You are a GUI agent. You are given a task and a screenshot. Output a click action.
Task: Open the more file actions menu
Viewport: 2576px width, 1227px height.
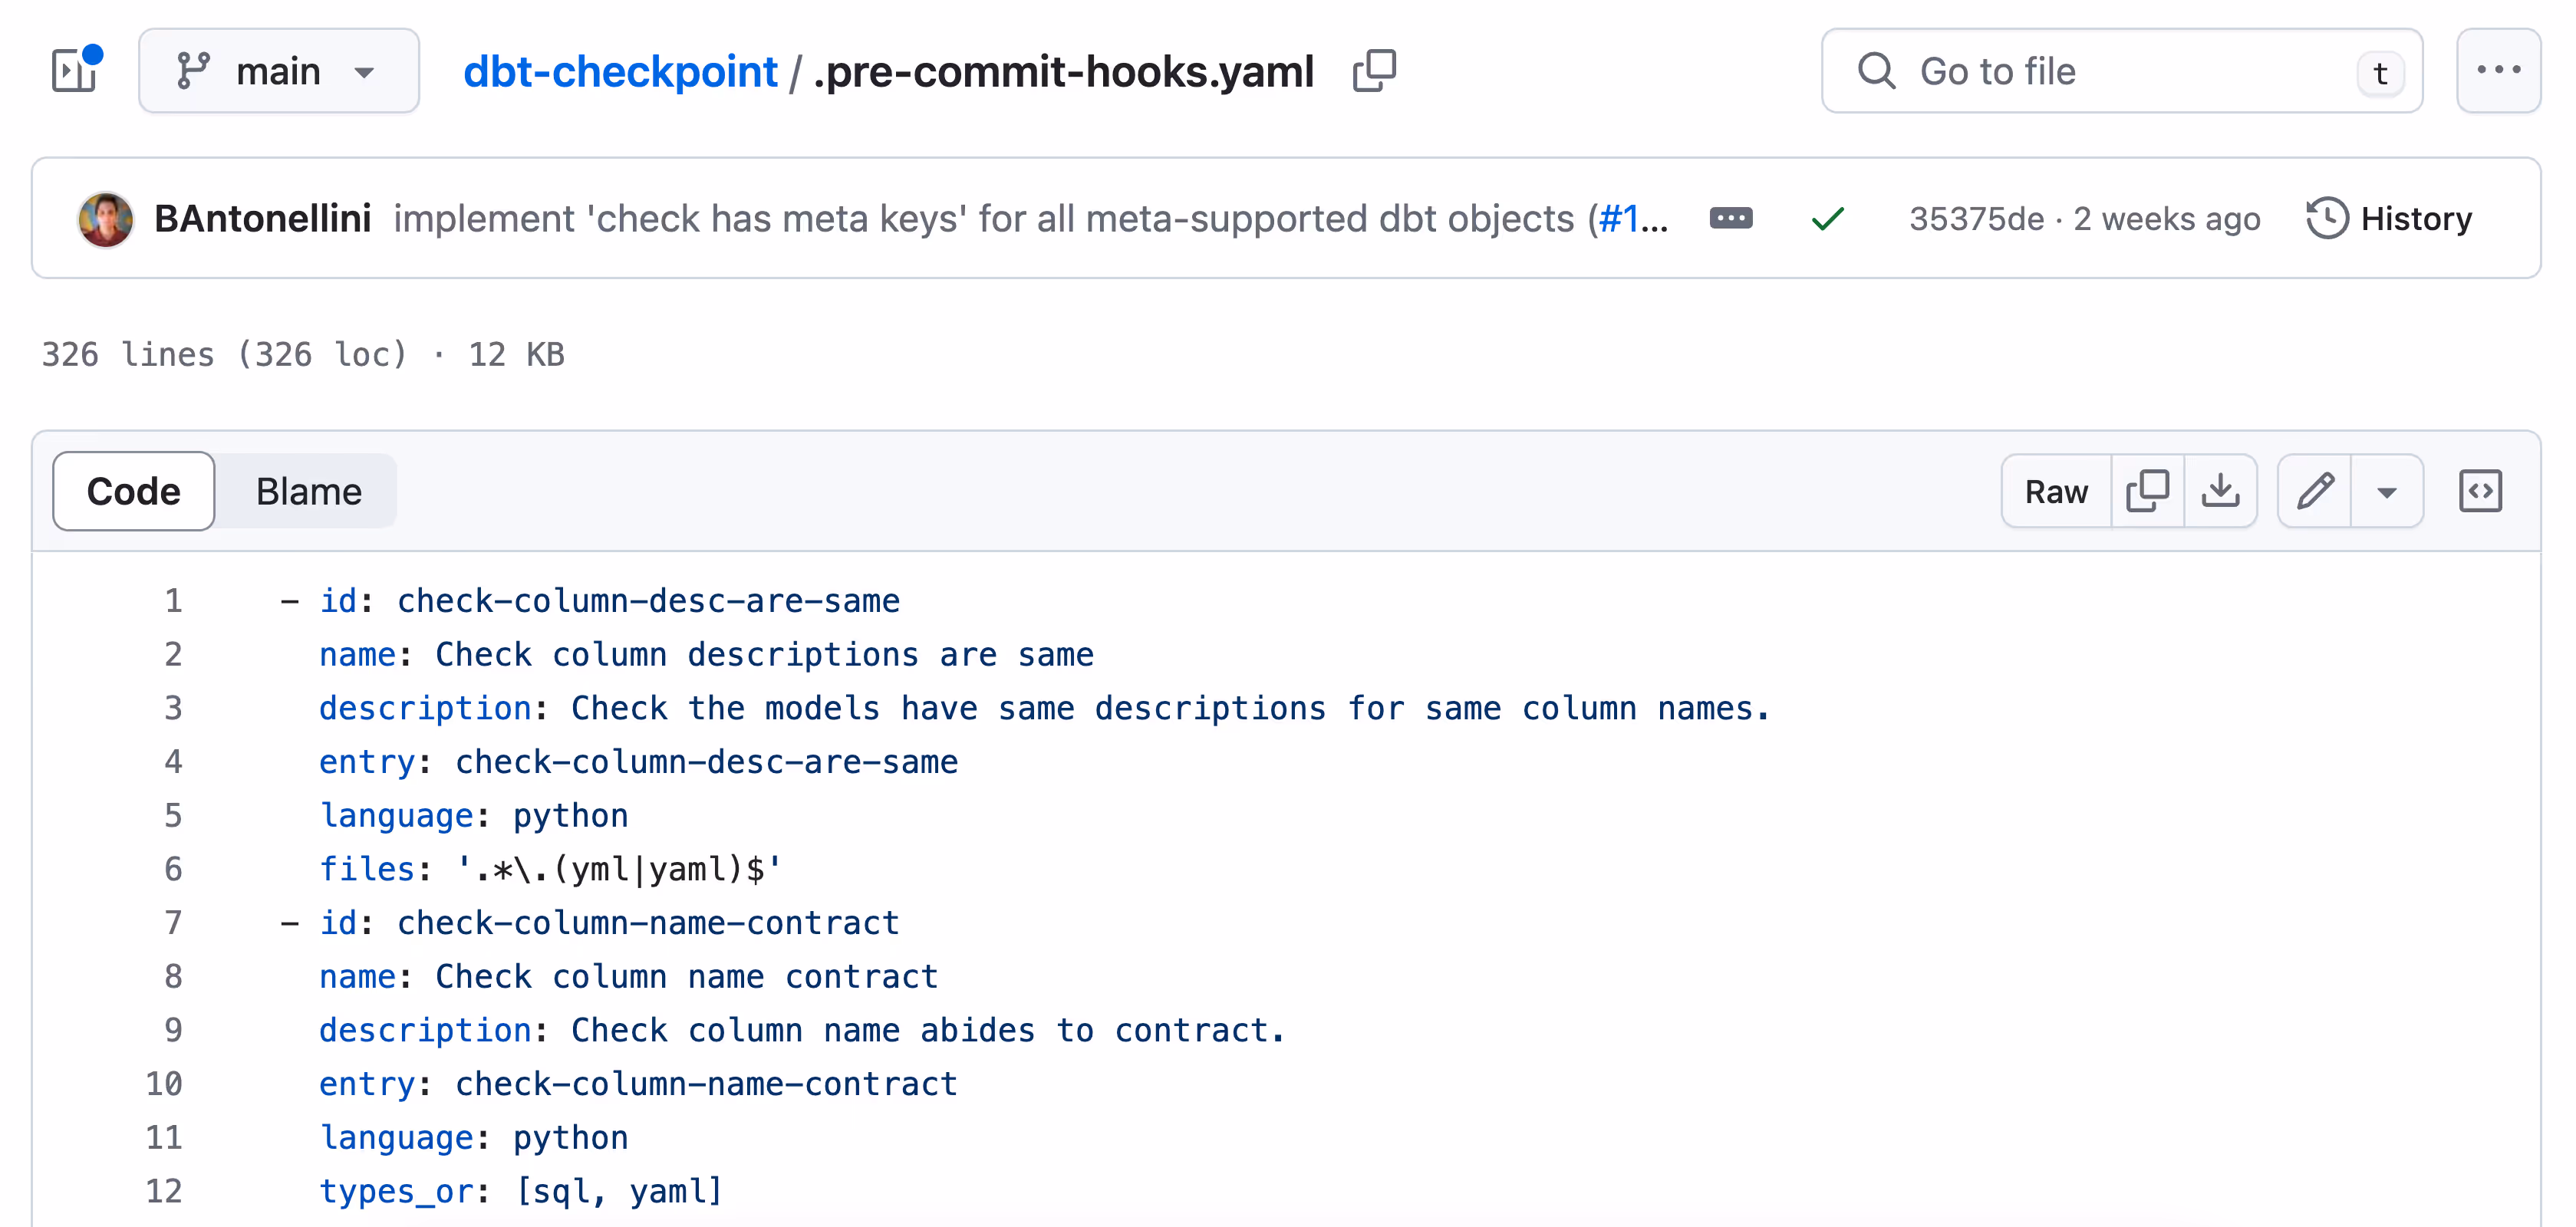tap(2498, 71)
